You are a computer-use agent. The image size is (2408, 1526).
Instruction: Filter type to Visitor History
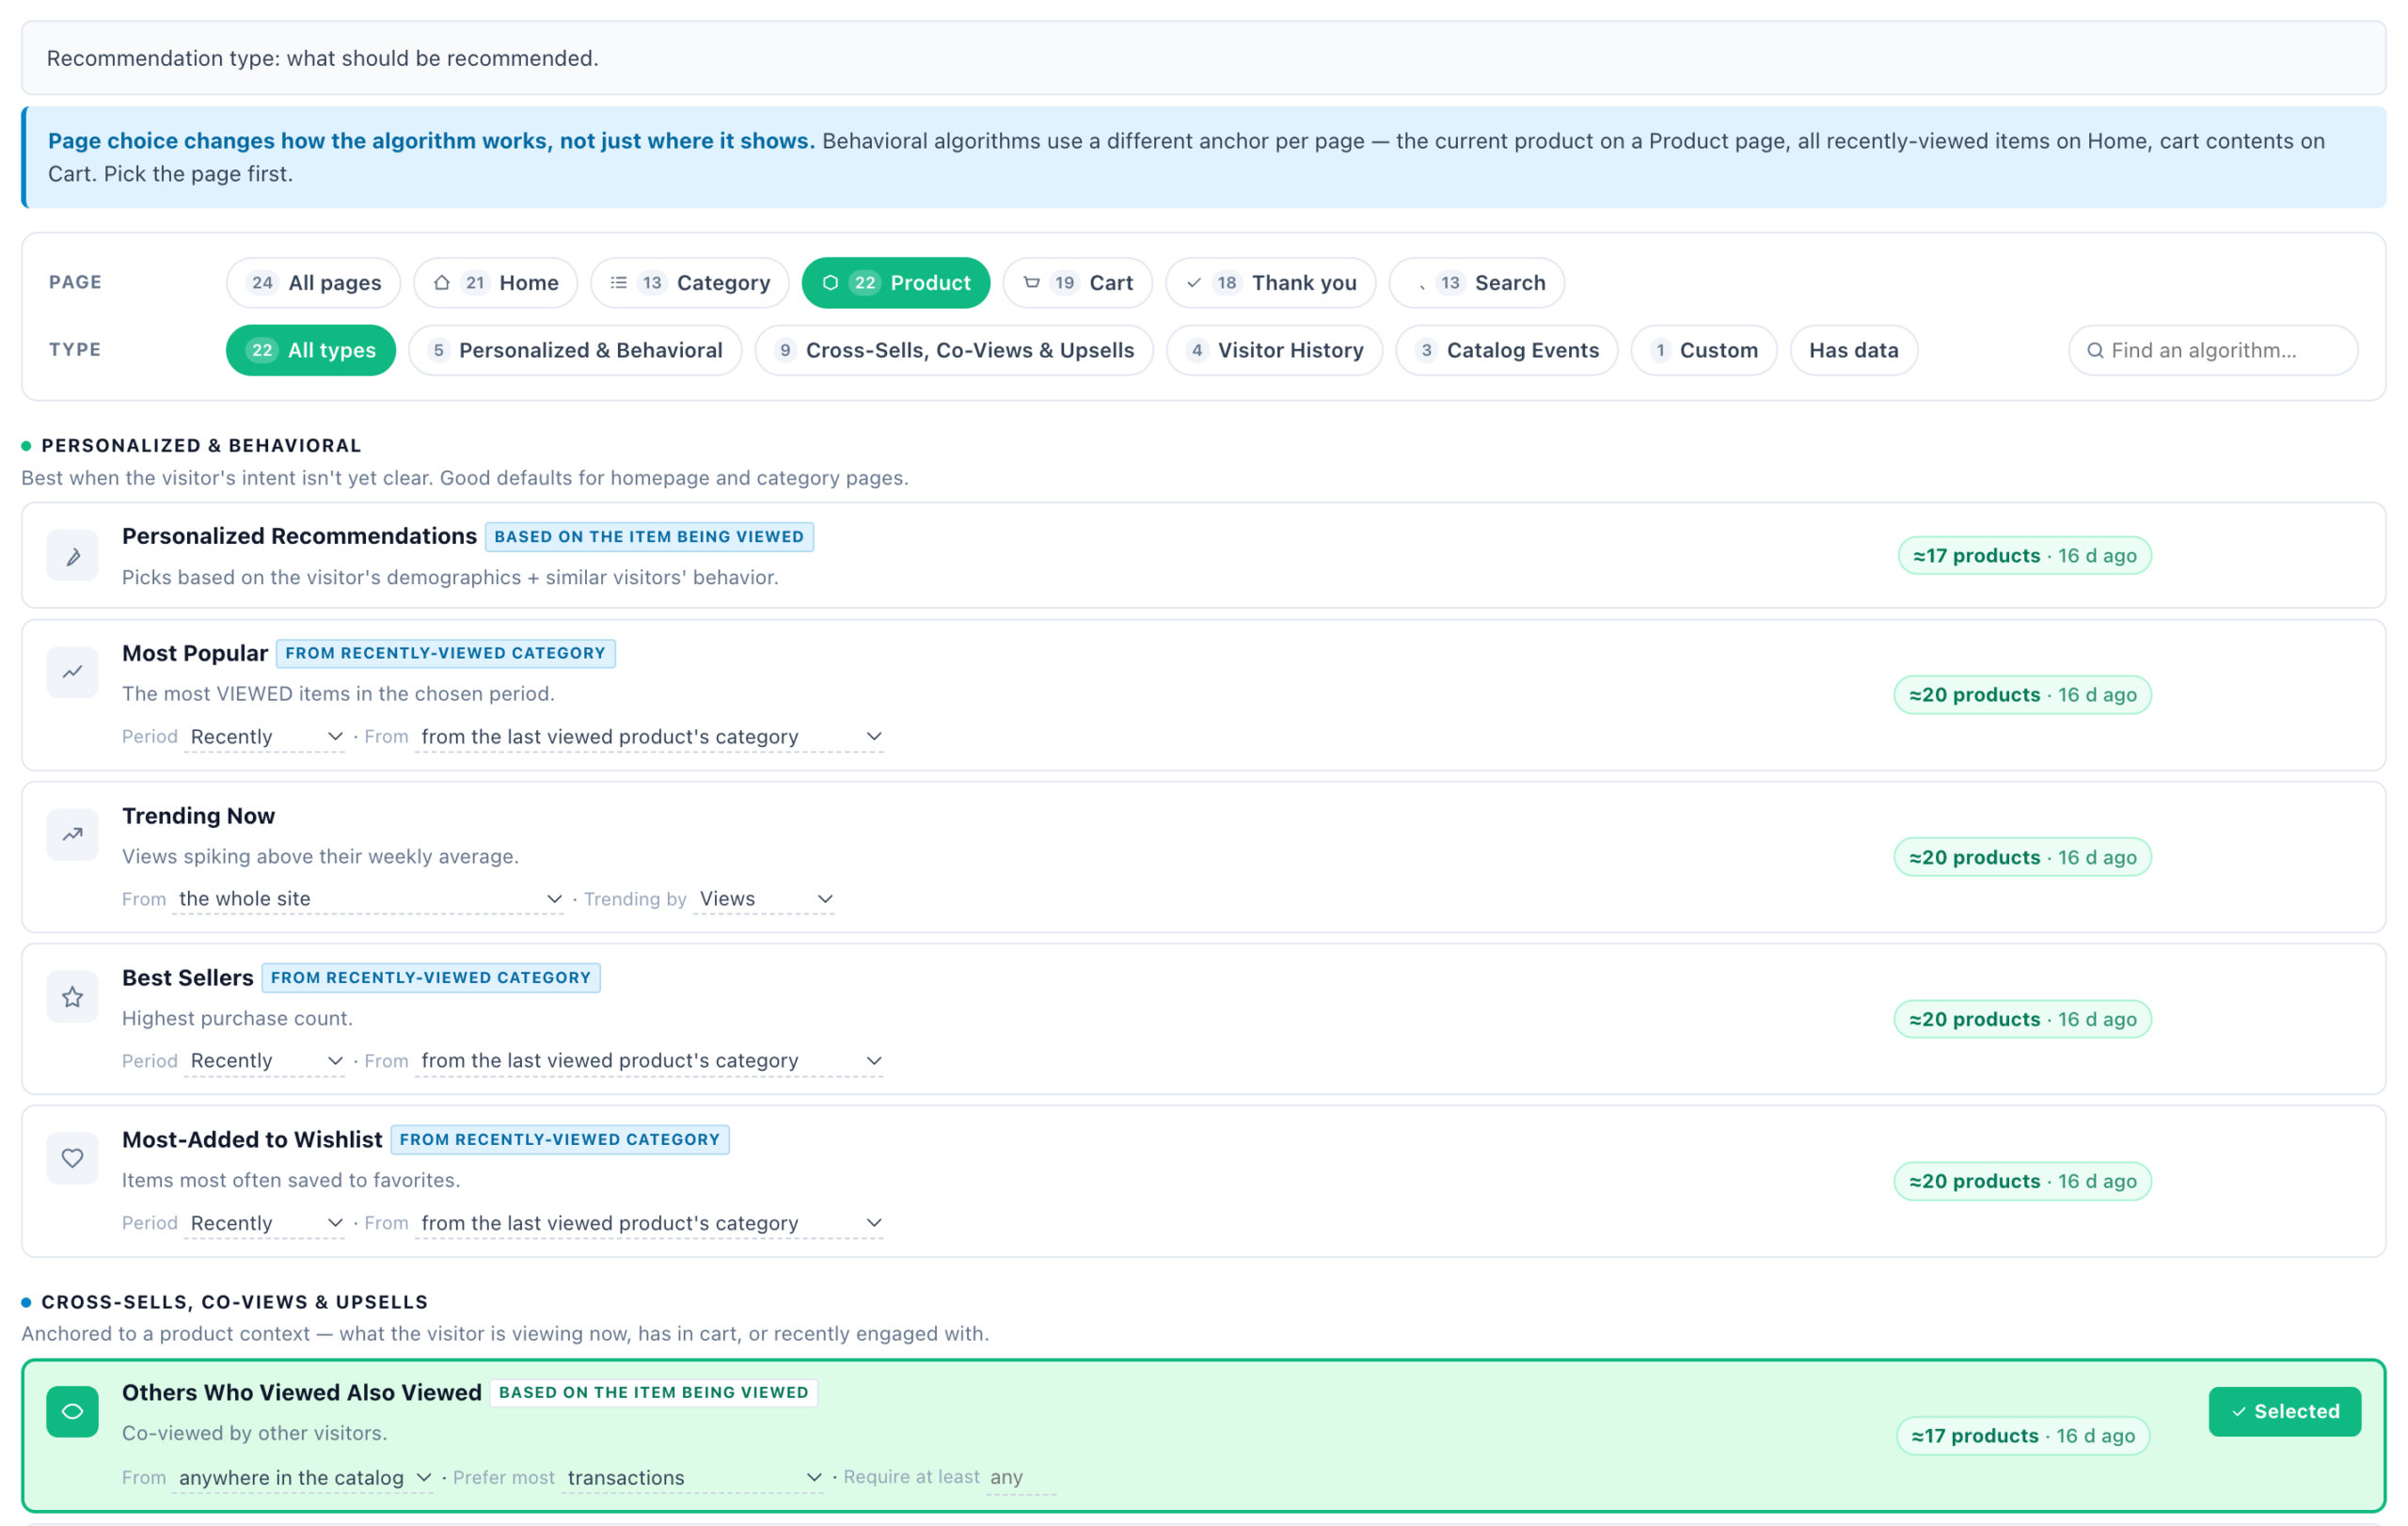pyautogui.click(x=1275, y=350)
